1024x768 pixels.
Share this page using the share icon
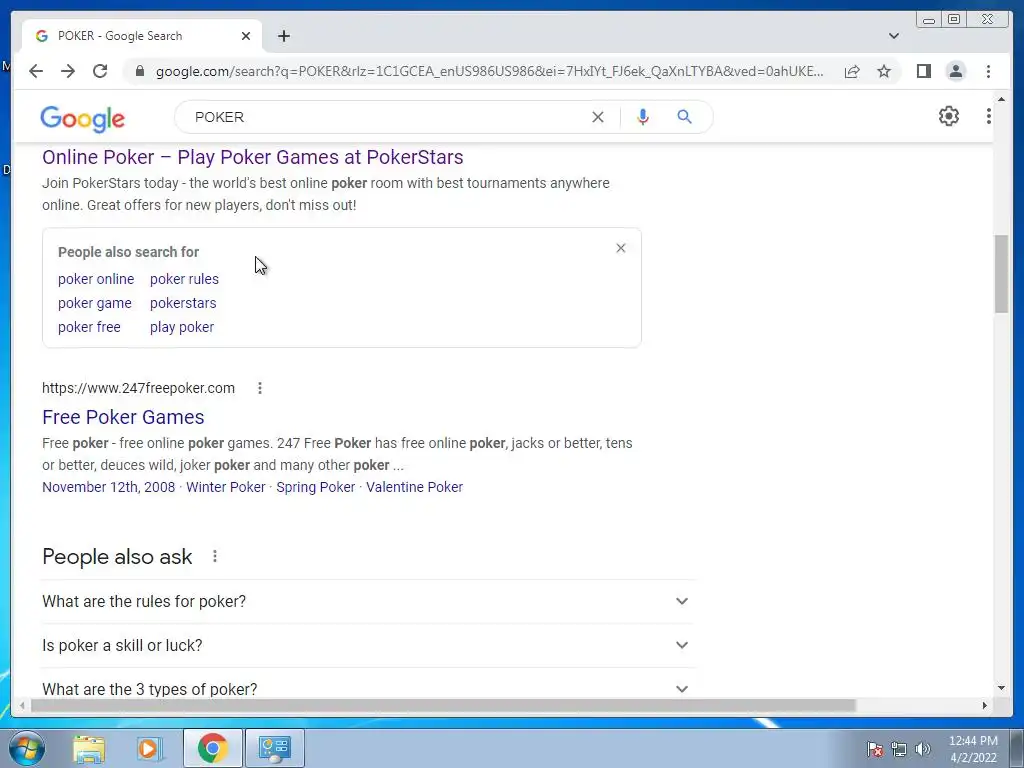tap(852, 71)
